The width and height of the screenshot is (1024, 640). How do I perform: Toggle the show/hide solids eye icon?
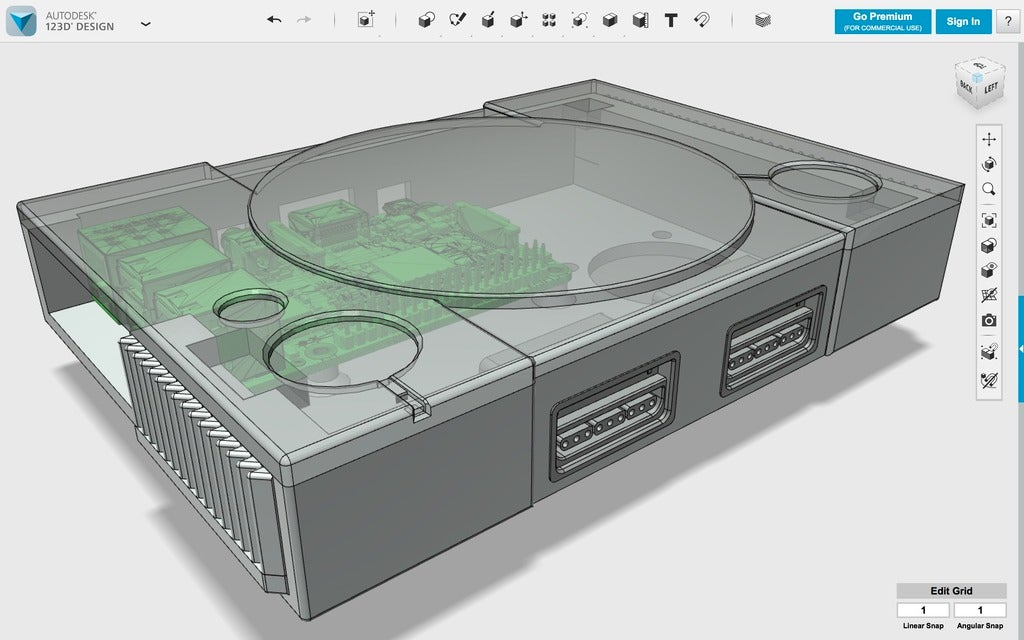[989, 270]
